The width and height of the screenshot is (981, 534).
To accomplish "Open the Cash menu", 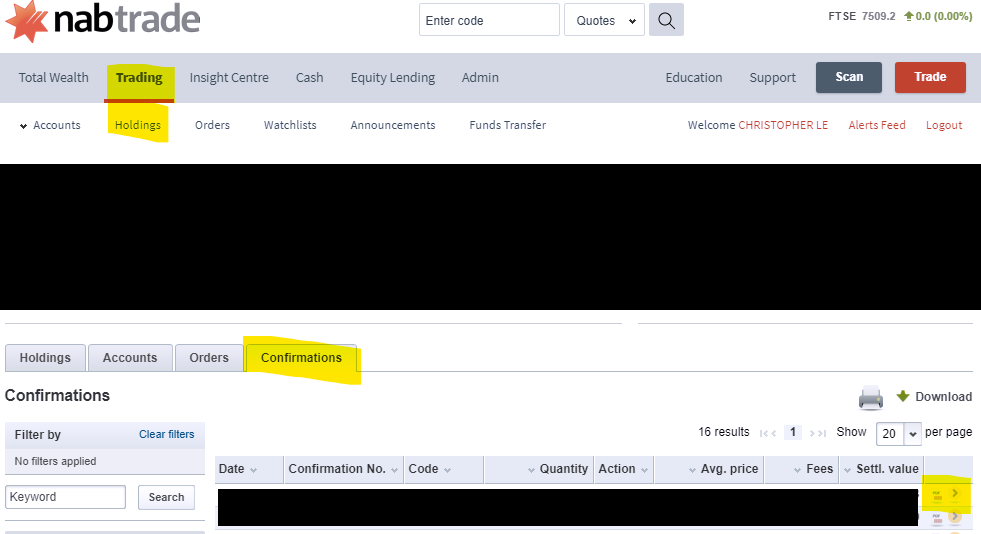I will [309, 78].
